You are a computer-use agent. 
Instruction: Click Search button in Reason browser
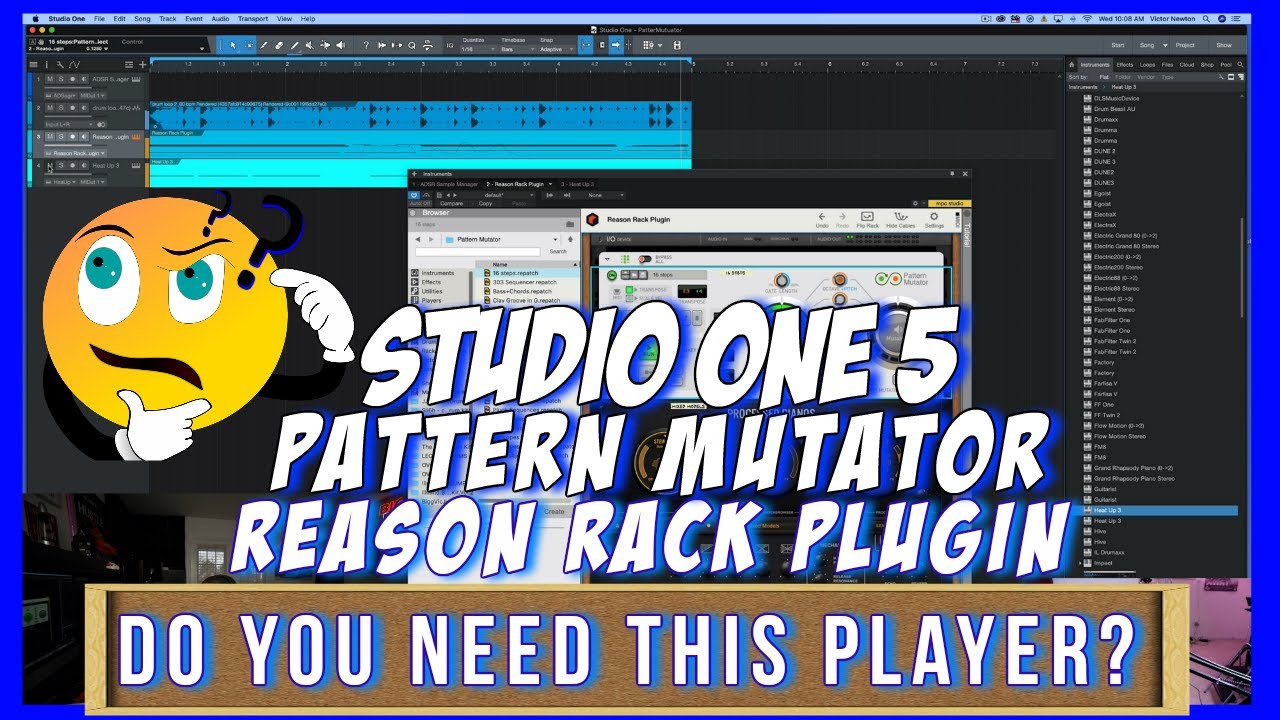point(558,251)
